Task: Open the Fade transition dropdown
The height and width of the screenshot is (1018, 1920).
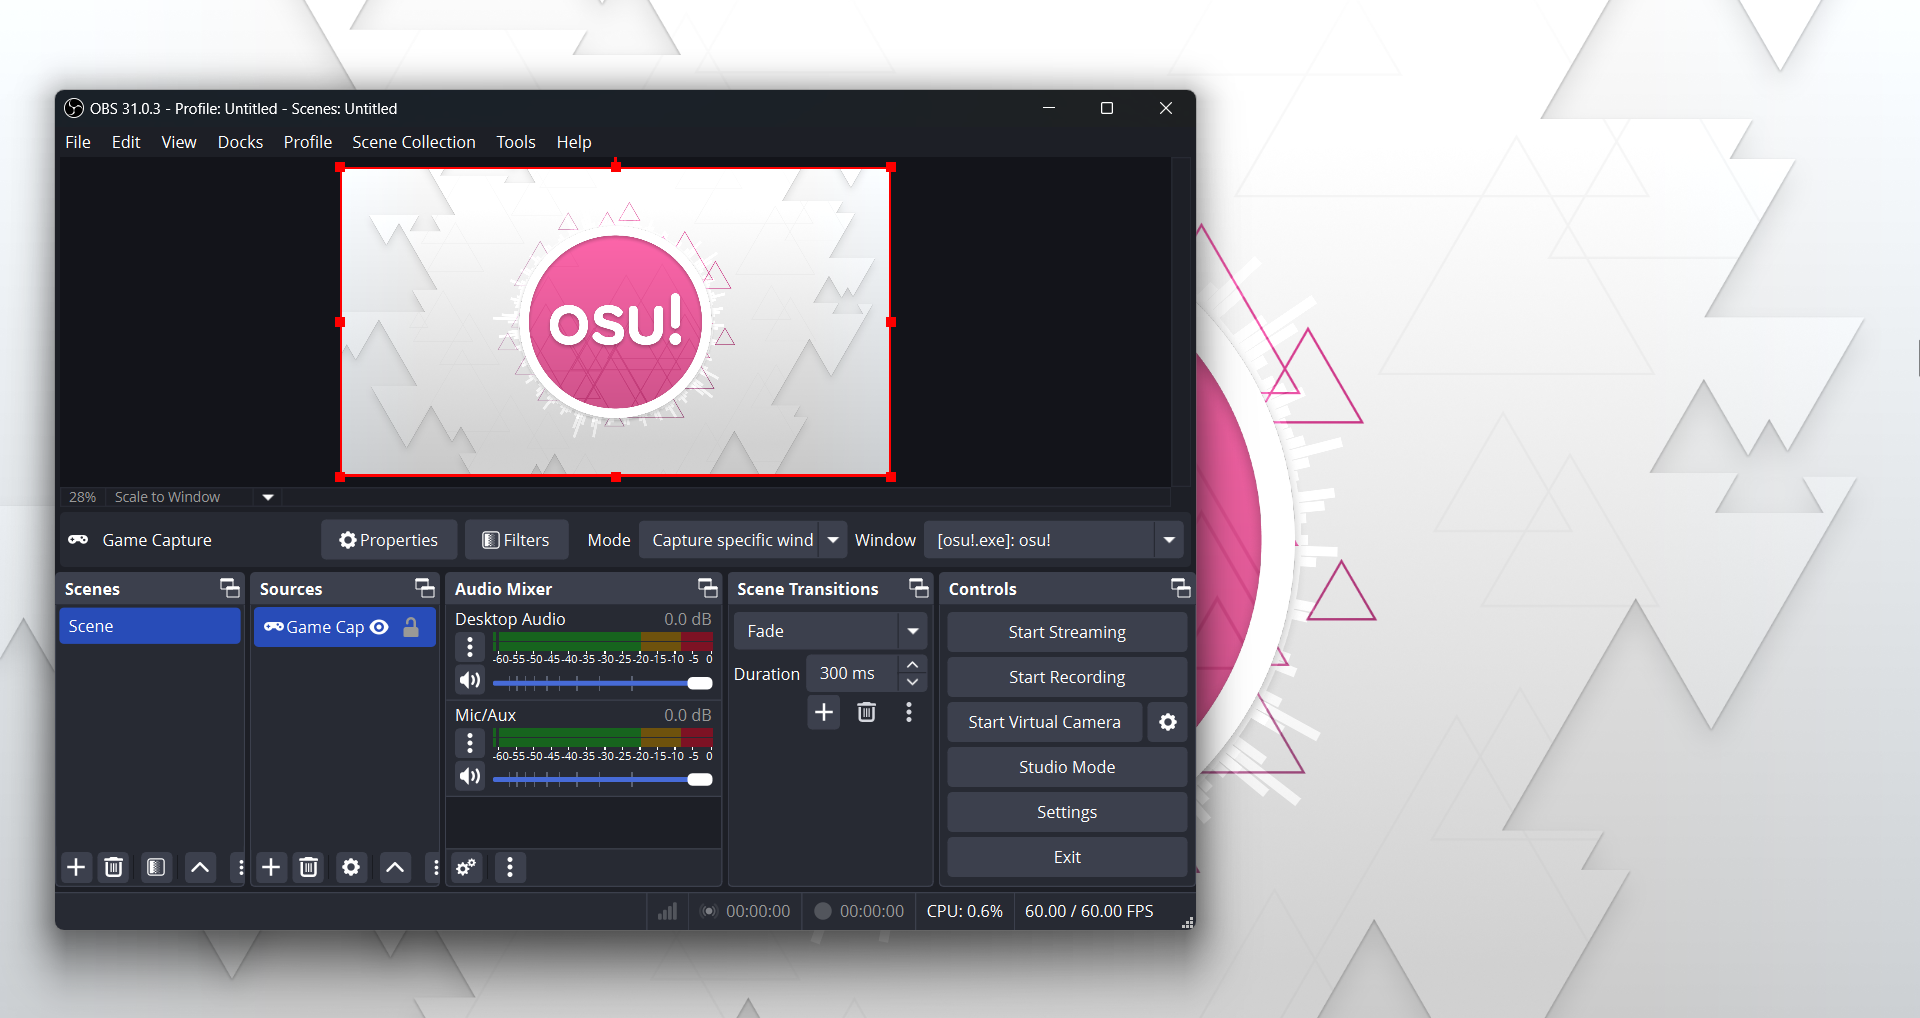Action: [830, 631]
